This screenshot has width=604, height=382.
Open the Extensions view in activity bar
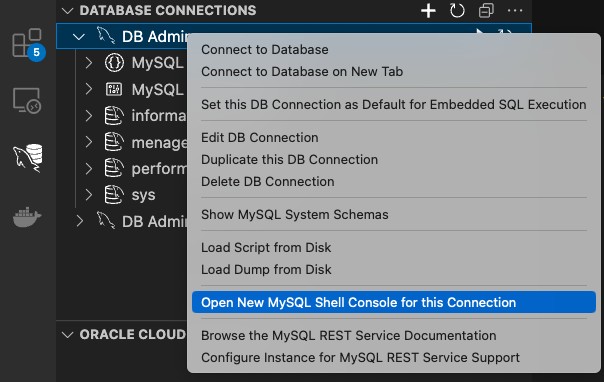point(27,43)
